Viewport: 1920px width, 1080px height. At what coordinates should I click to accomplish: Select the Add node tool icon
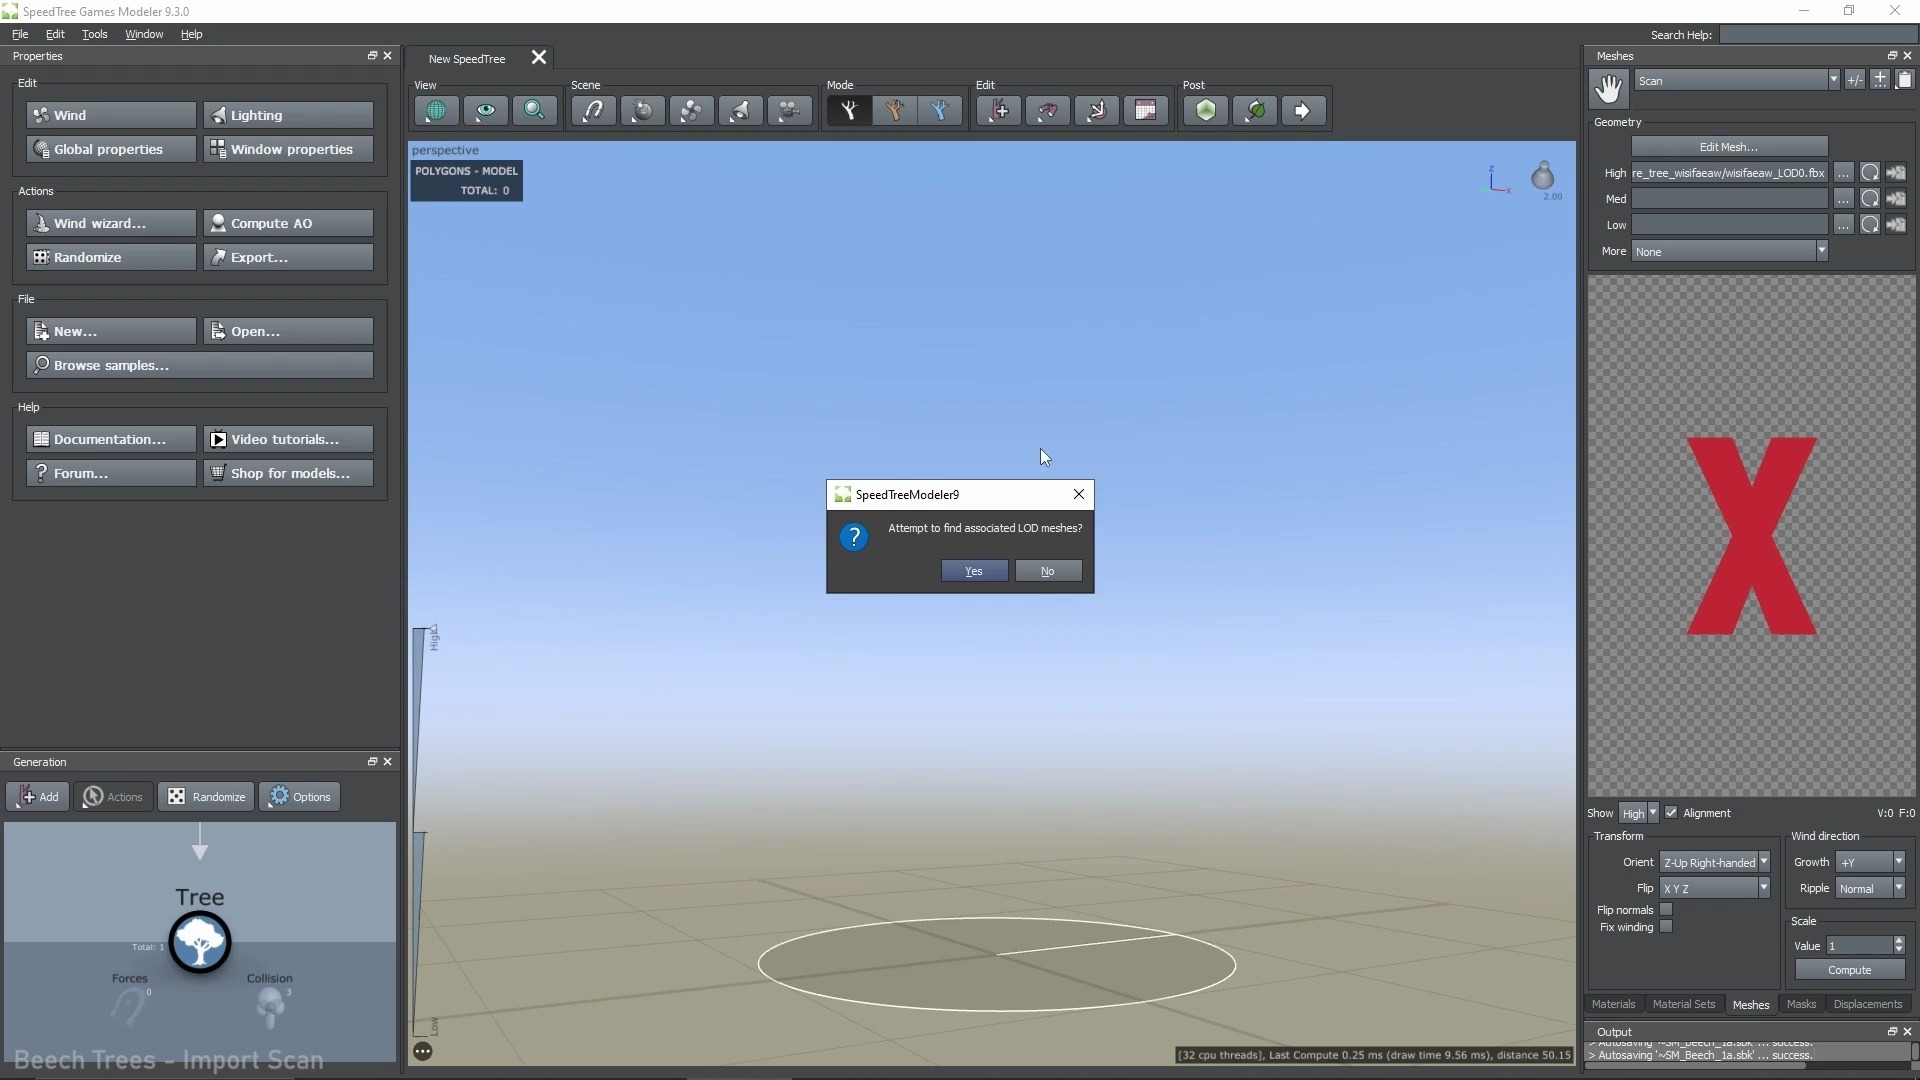point(998,109)
